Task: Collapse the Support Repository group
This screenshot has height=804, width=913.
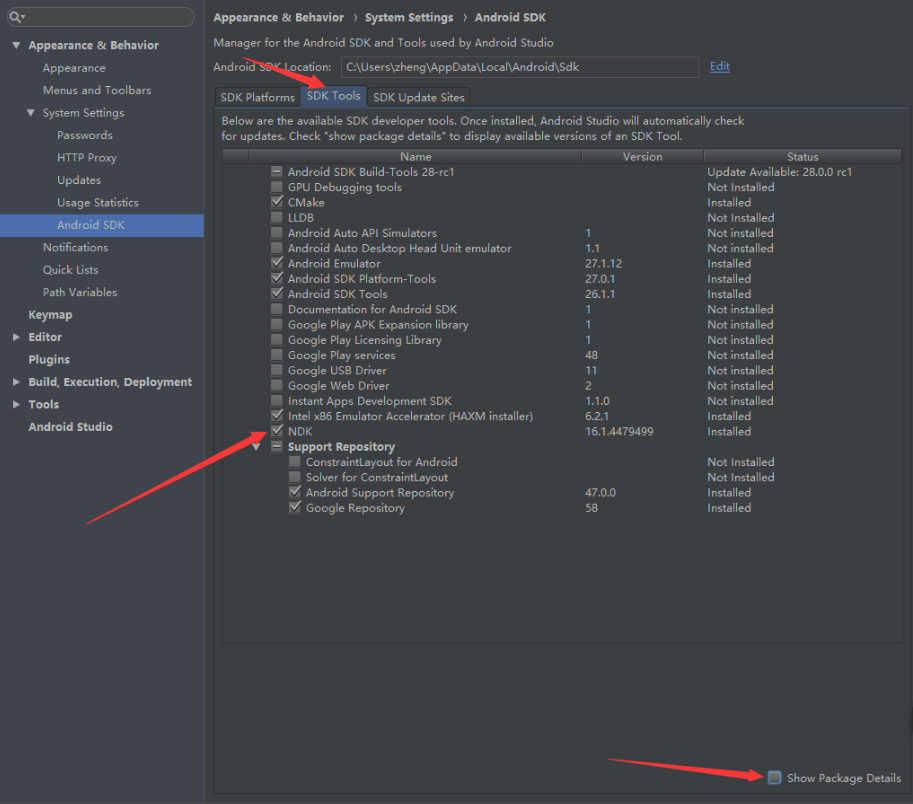Action: [x=256, y=447]
